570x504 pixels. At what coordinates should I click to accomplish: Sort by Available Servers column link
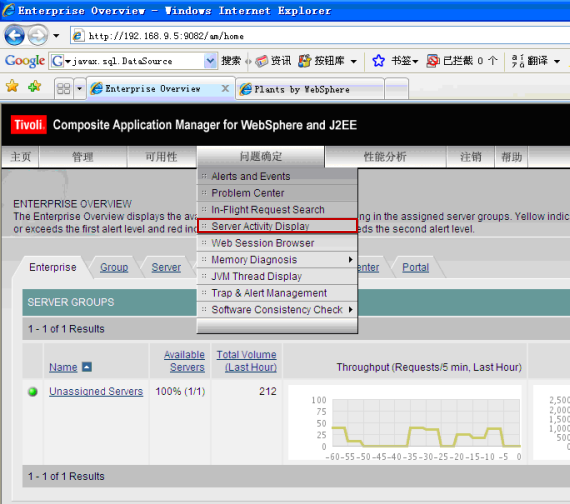pos(184,361)
